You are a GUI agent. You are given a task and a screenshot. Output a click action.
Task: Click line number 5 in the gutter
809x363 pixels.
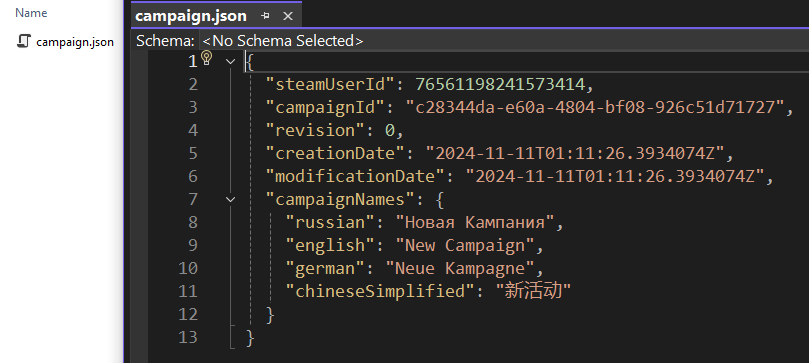192,153
